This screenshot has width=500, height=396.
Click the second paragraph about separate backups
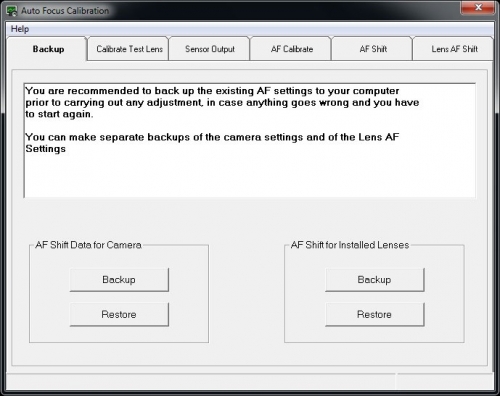(x=212, y=143)
